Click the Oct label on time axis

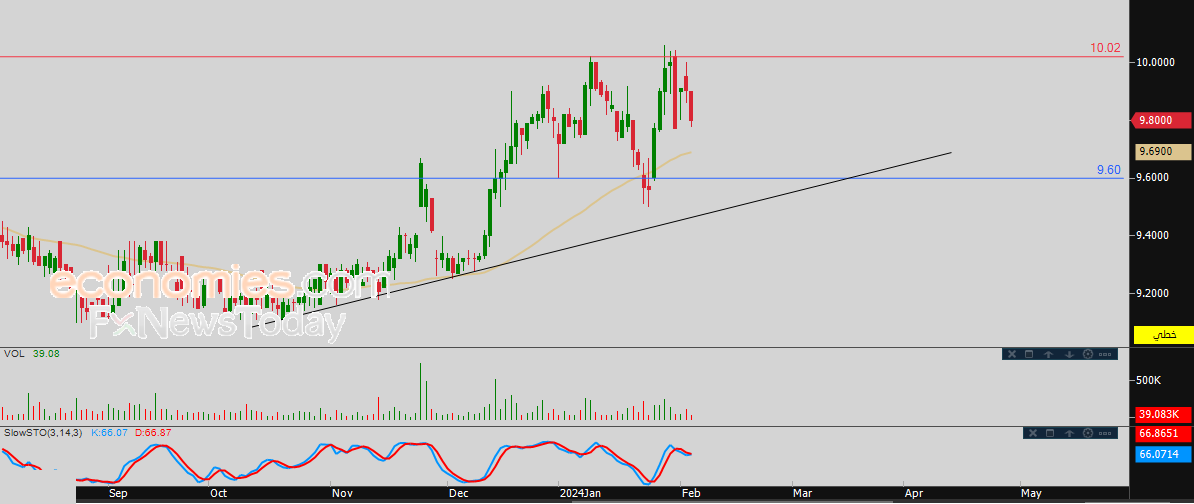pos(219,493)
